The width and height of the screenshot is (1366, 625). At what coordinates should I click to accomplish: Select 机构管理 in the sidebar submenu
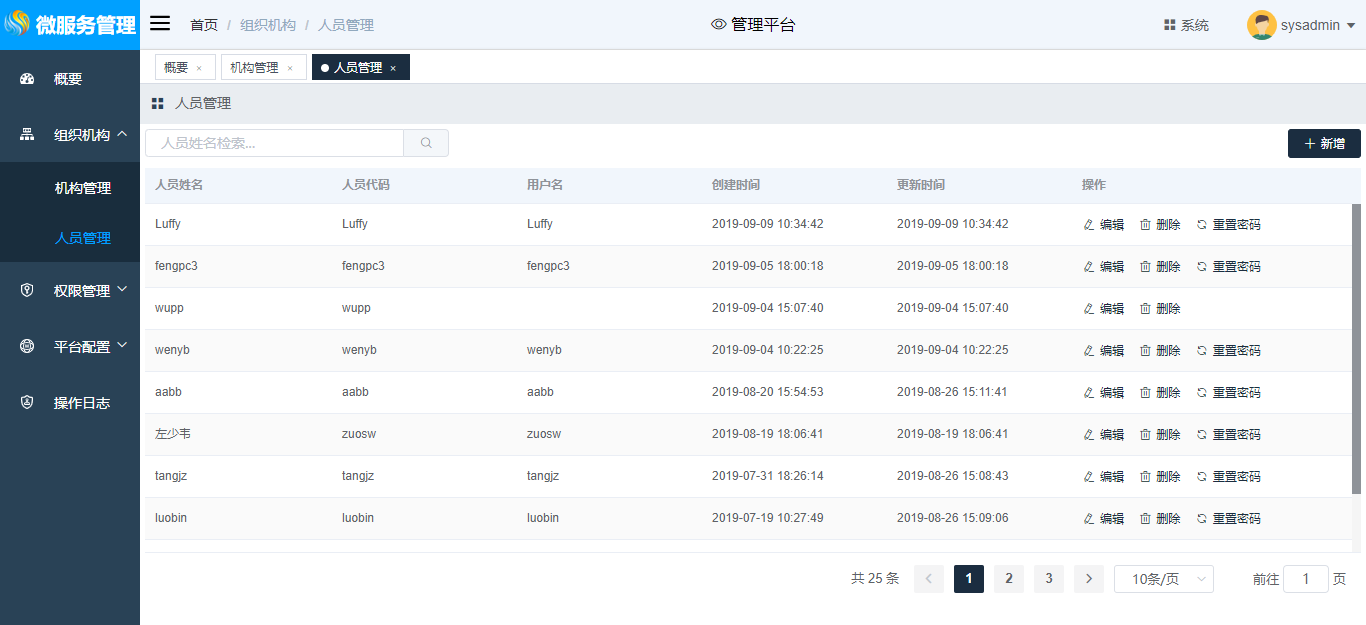(x=83, y=188)
